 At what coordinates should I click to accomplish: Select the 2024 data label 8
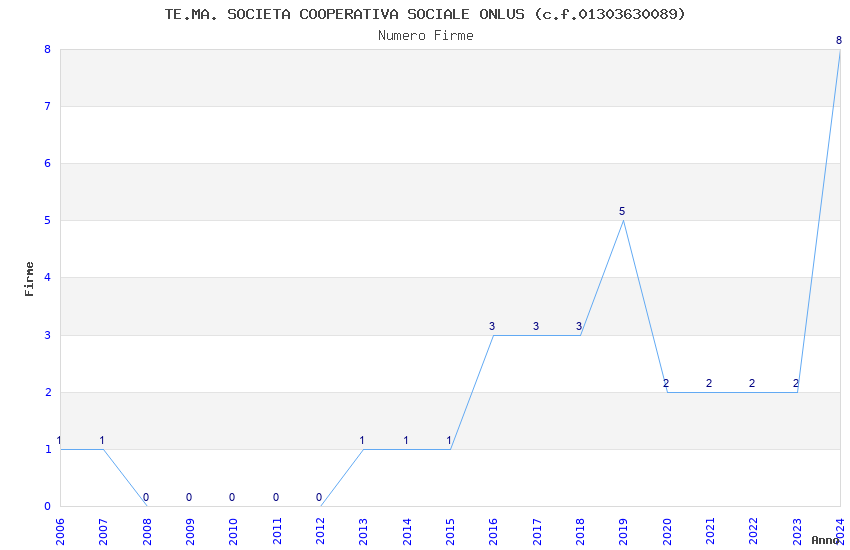tap(839, 40)
